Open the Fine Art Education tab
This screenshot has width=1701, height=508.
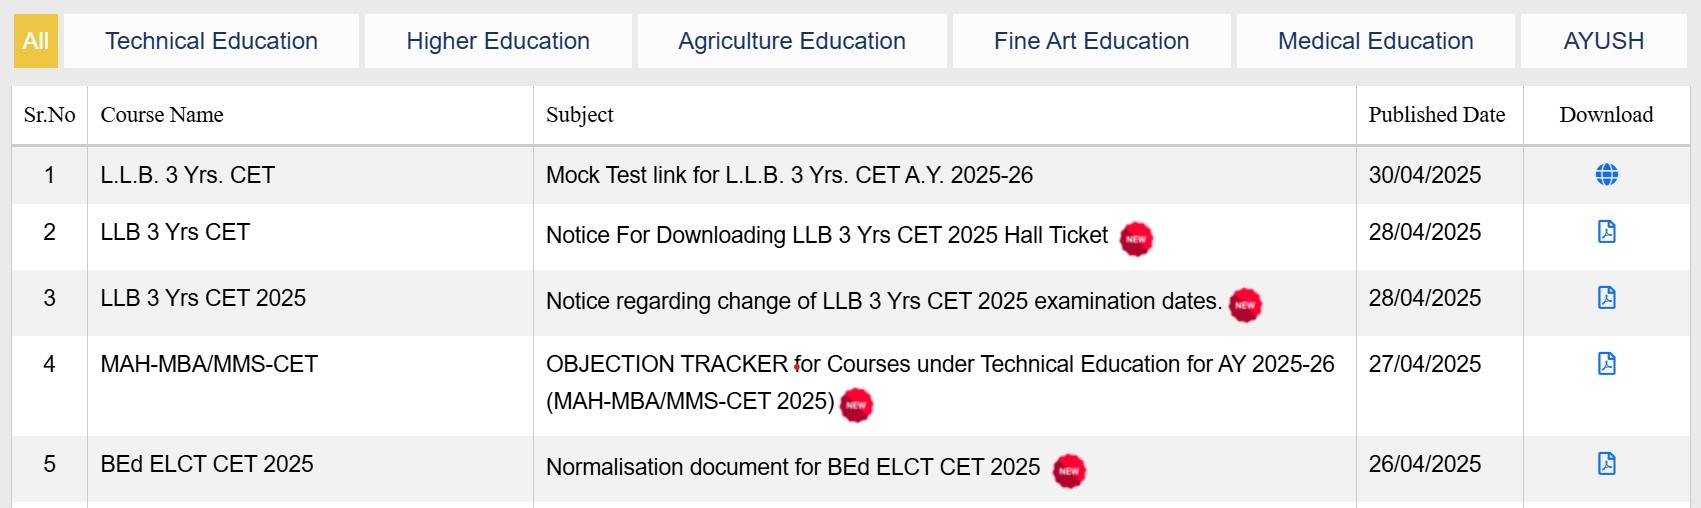[1091, 41]
